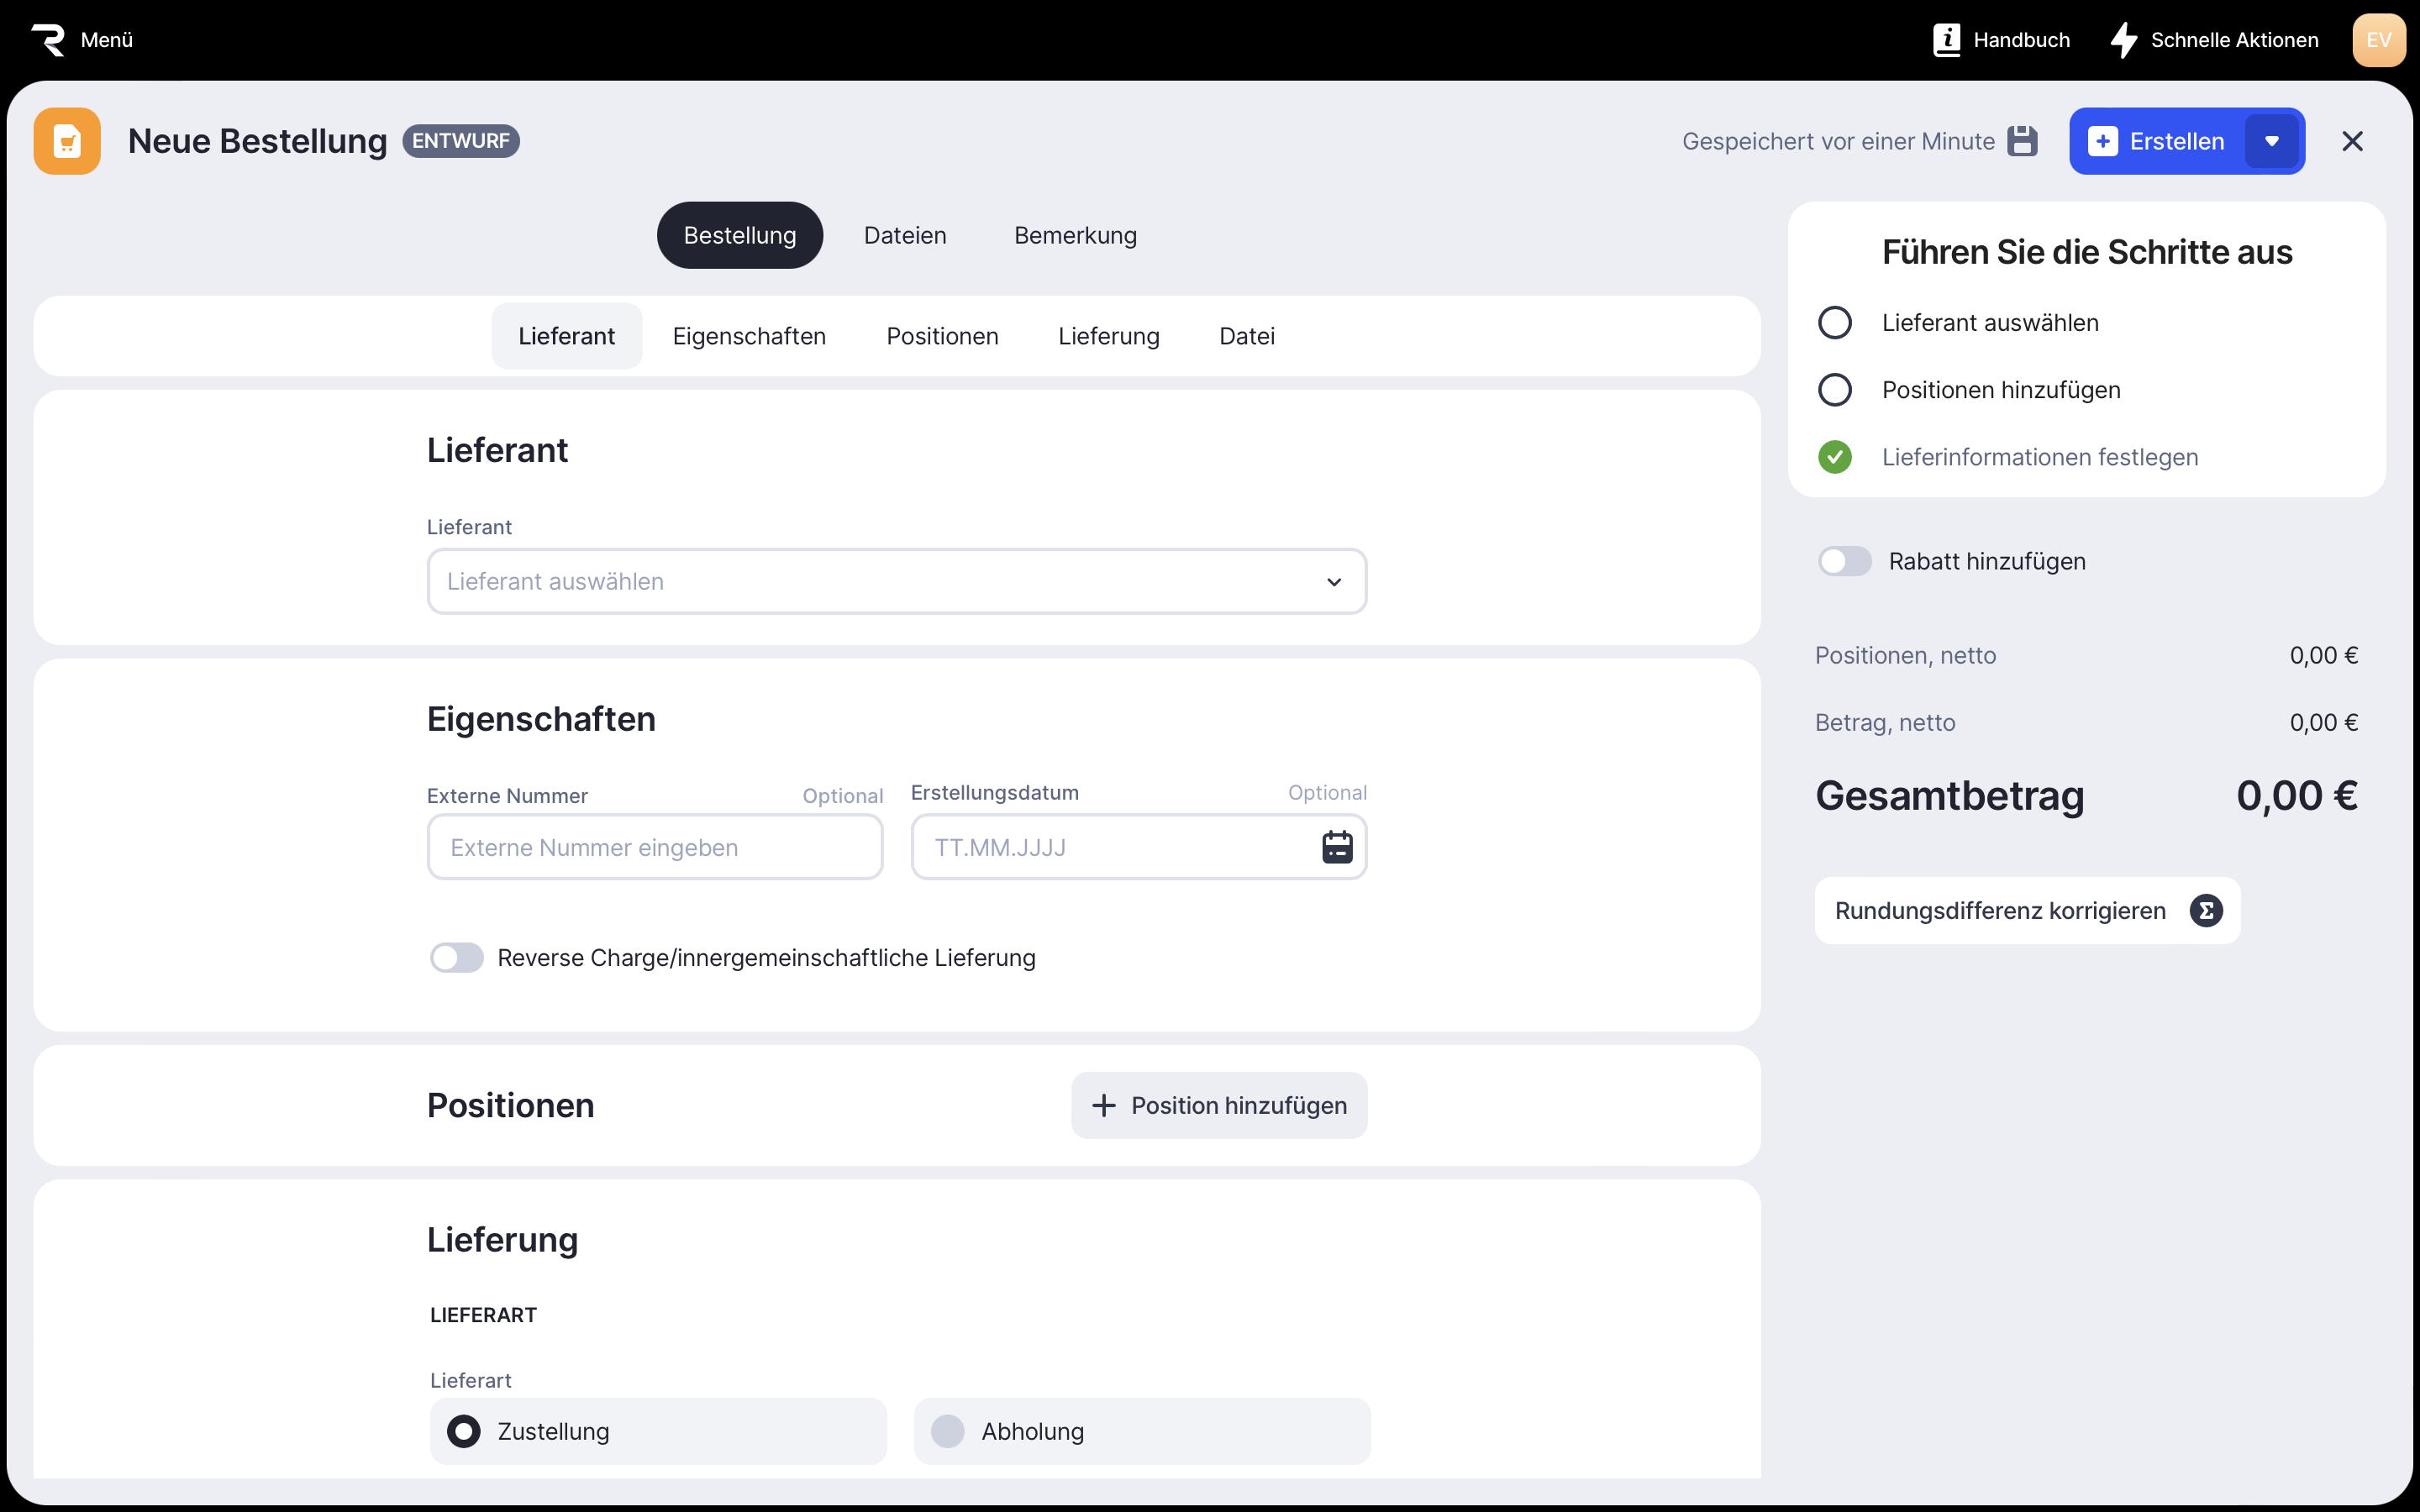
Task: Click the Lieferant auswählen step circle
Action: (1834, 323)
